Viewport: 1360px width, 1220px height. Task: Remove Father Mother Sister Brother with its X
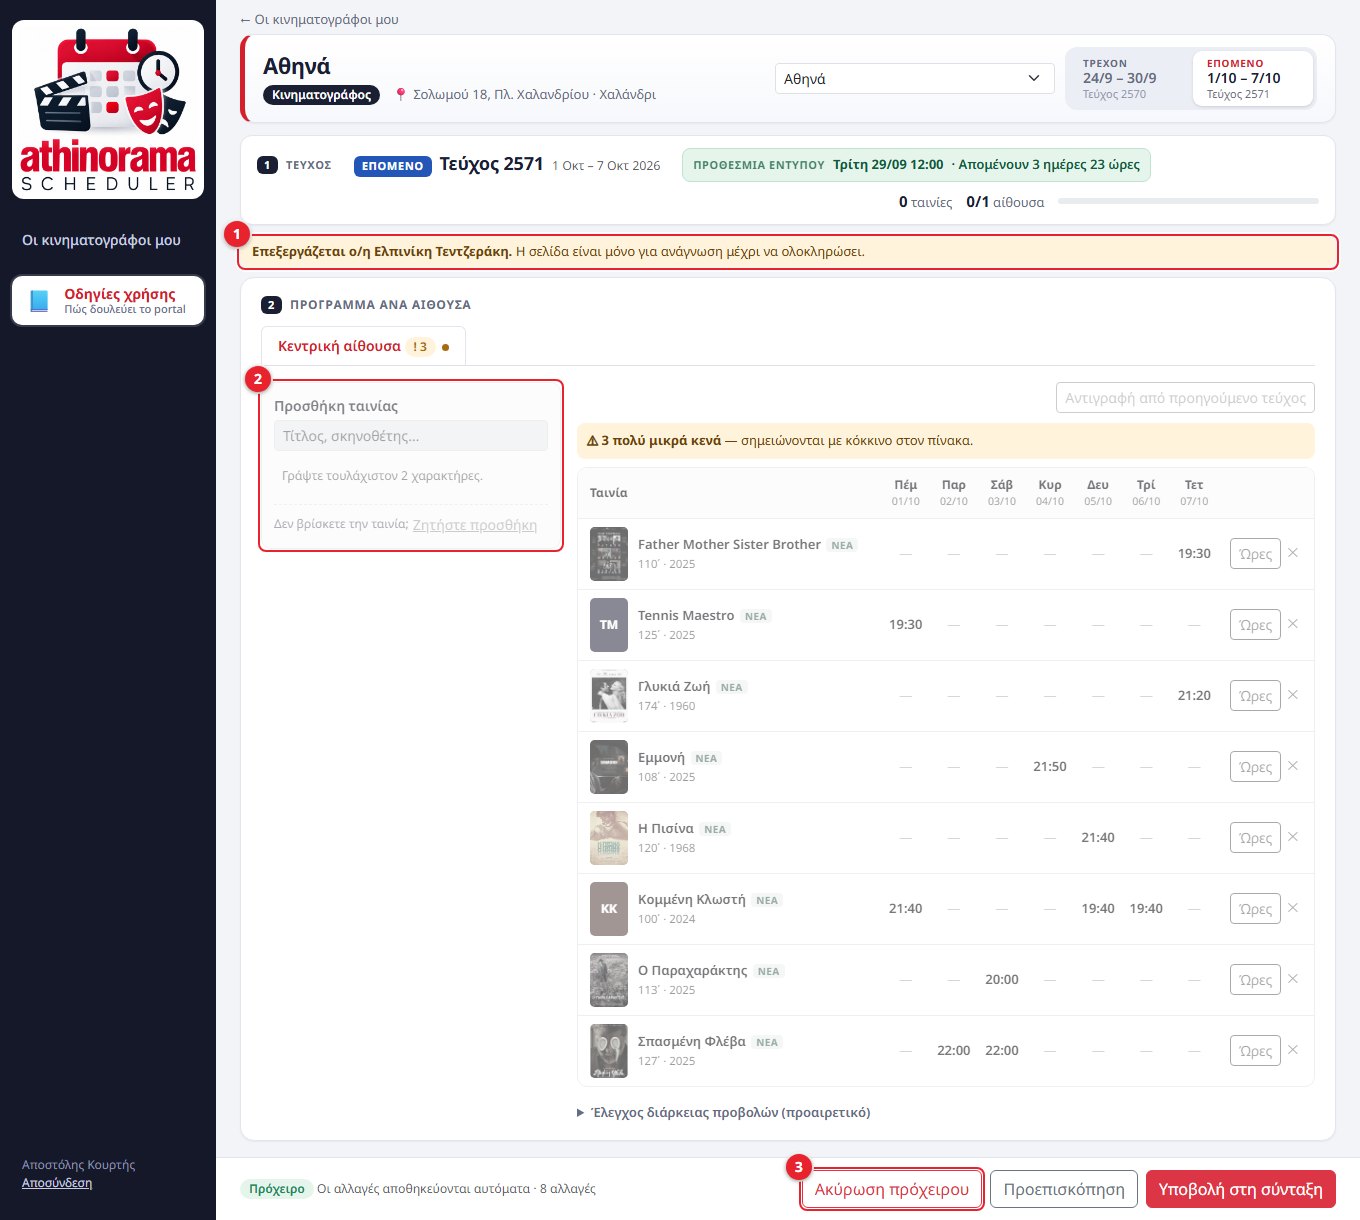1293,553
